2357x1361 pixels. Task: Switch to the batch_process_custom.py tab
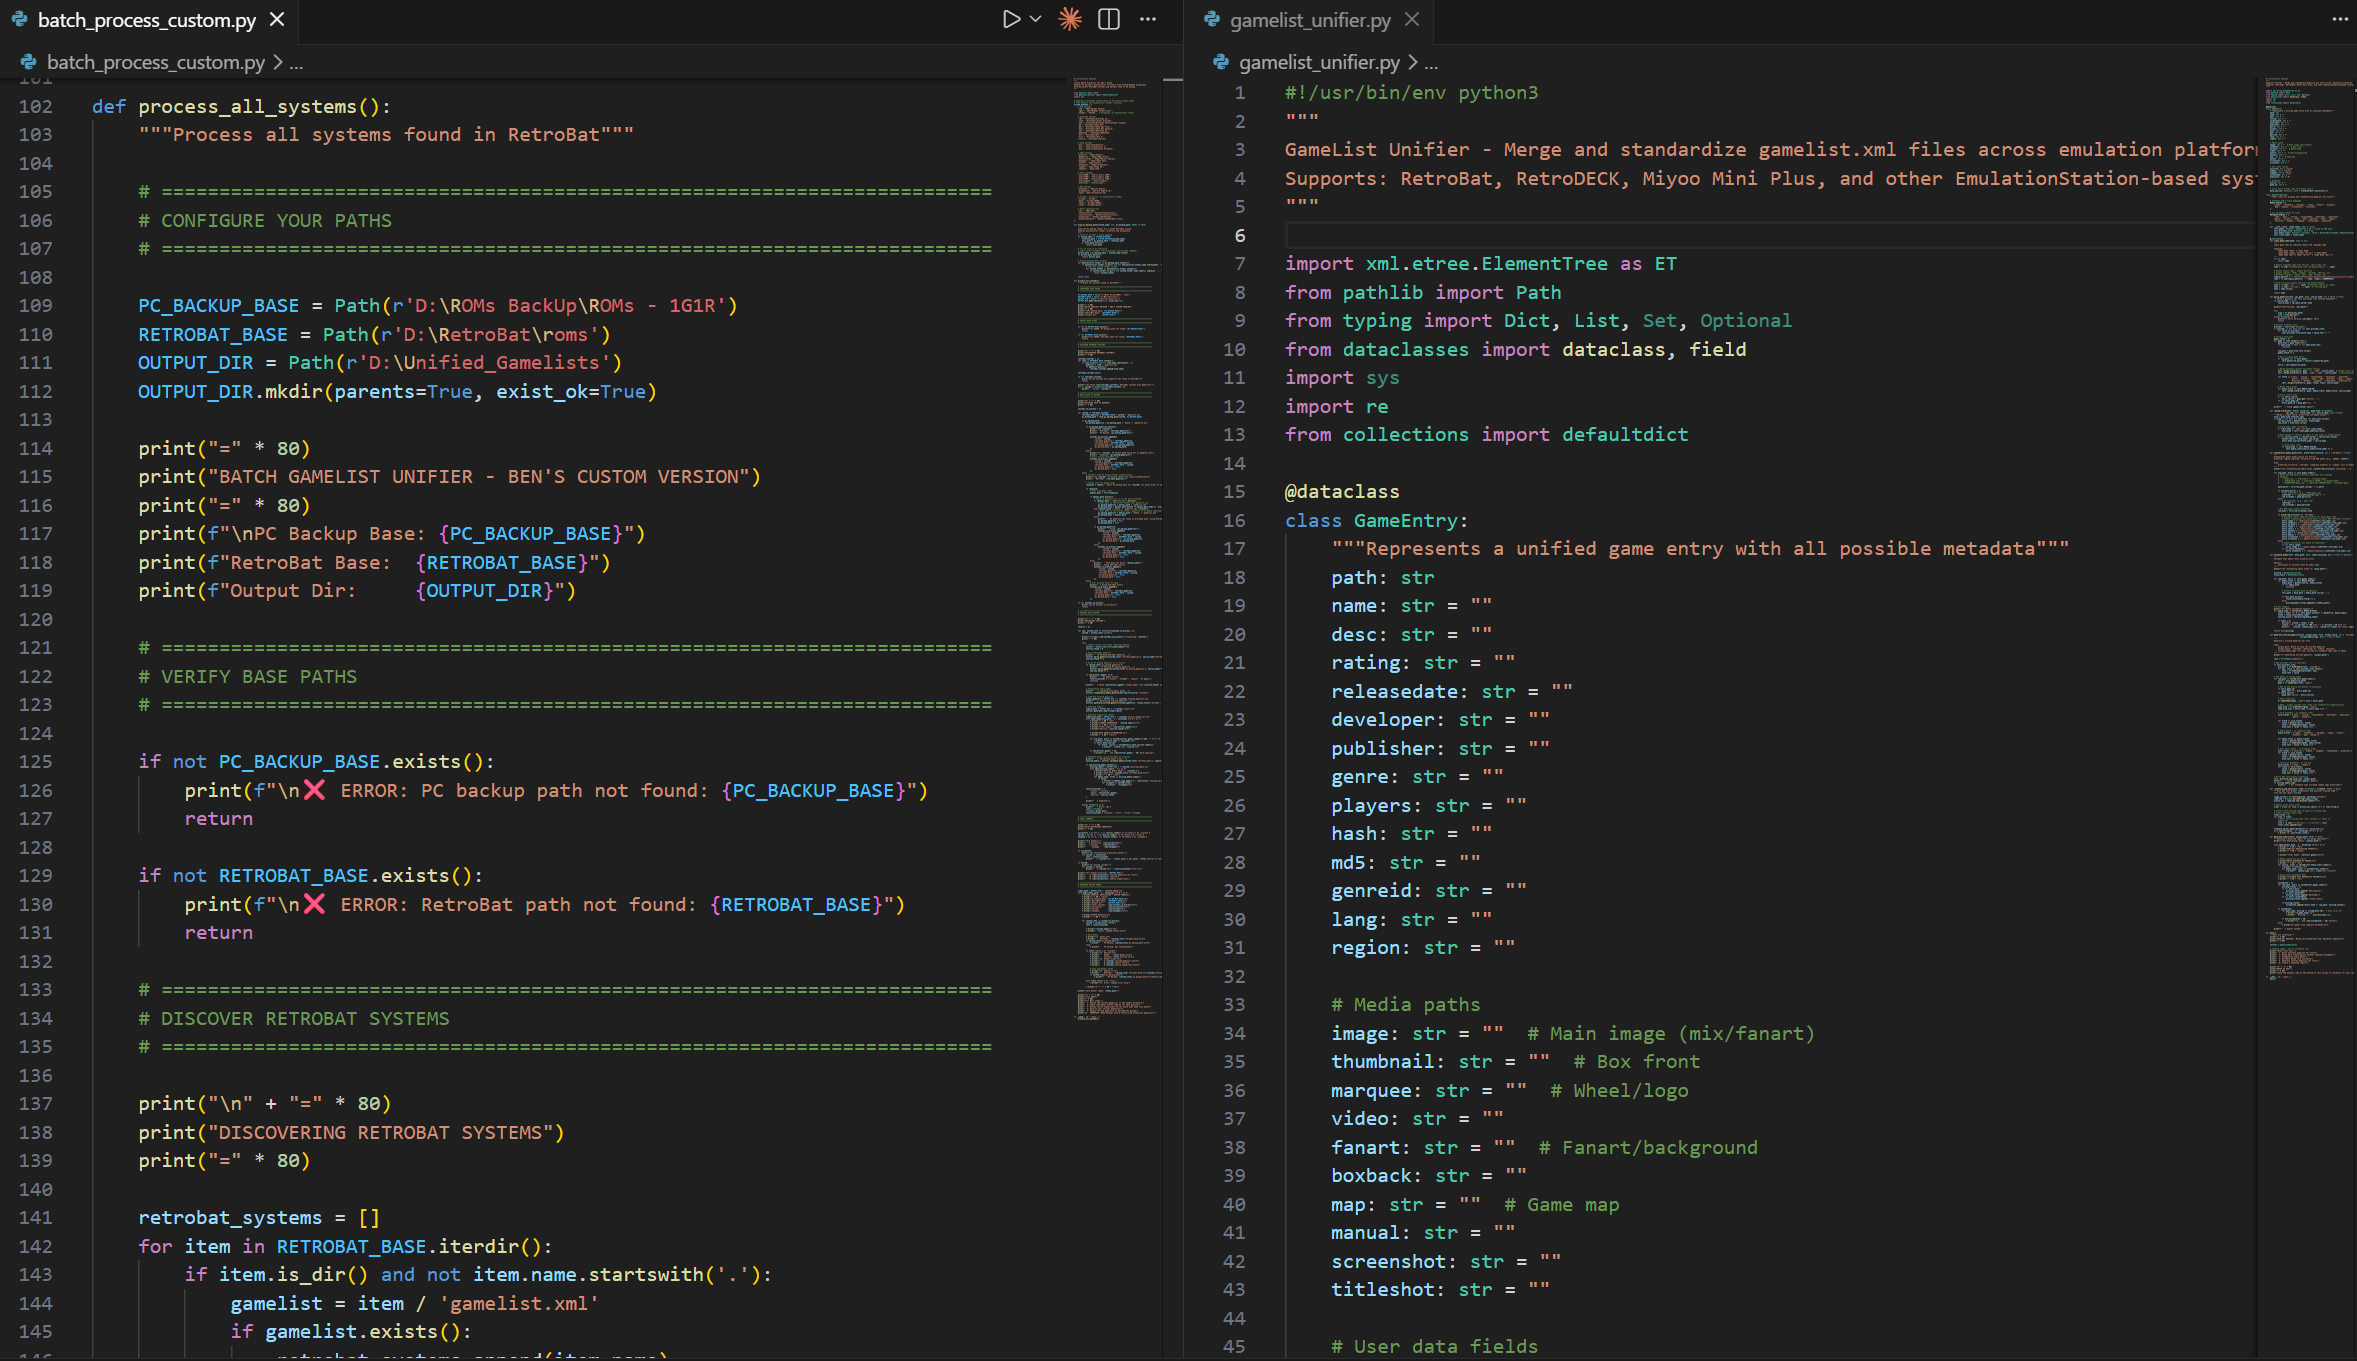(145, 19)
